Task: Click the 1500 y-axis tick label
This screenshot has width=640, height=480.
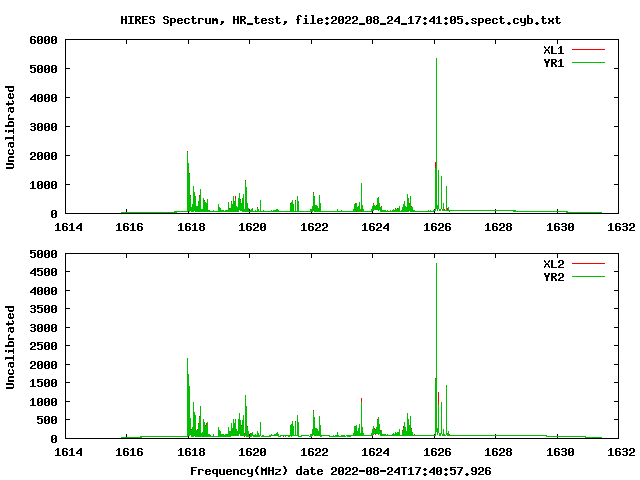Action: (x=43, y=383)
